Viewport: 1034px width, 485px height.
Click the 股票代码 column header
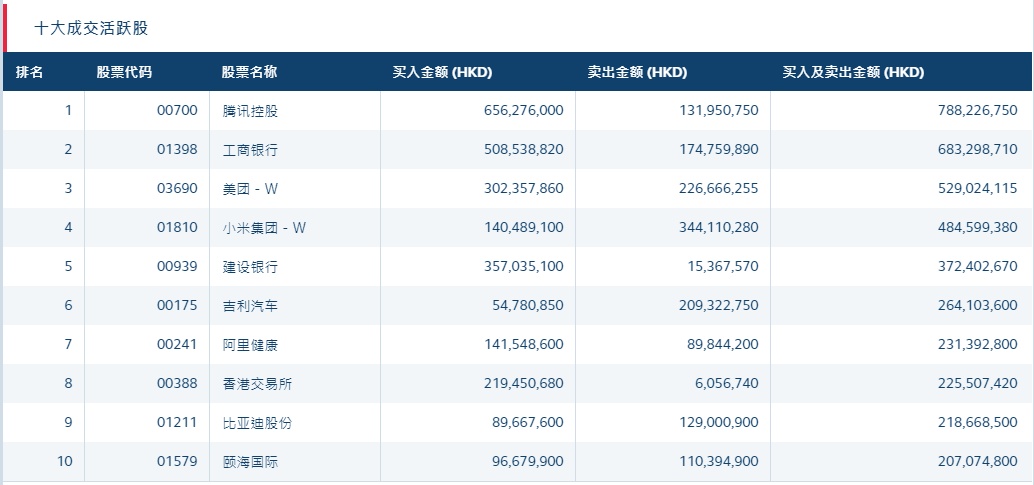click(124, 72)
